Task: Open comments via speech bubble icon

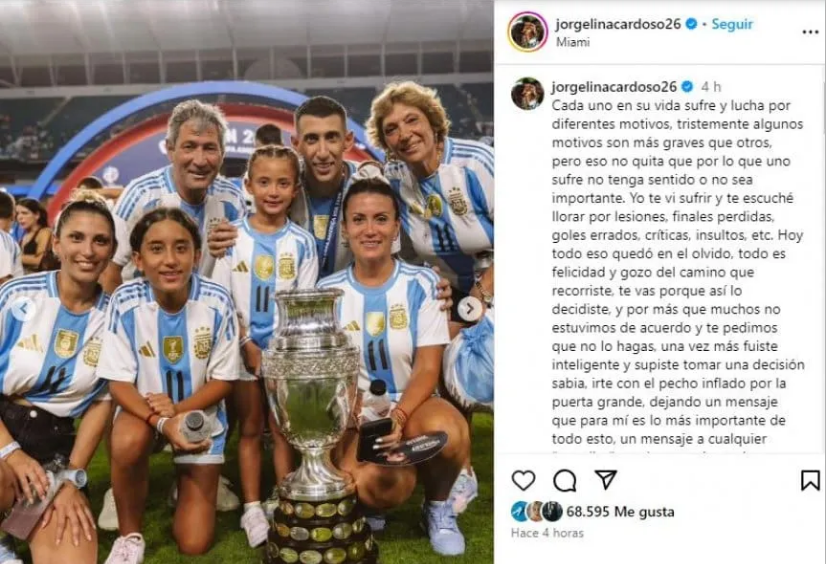Action: pos(565,480)
